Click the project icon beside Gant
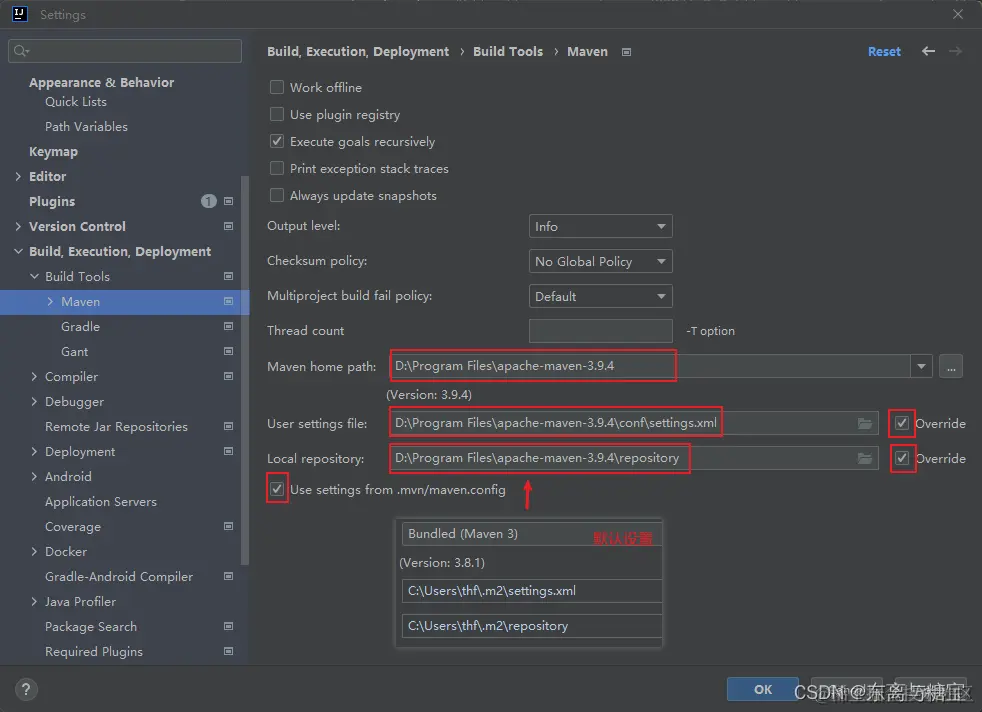Viewport: 982px width, 712px height. pyautogui.click(x=229, y=351)
